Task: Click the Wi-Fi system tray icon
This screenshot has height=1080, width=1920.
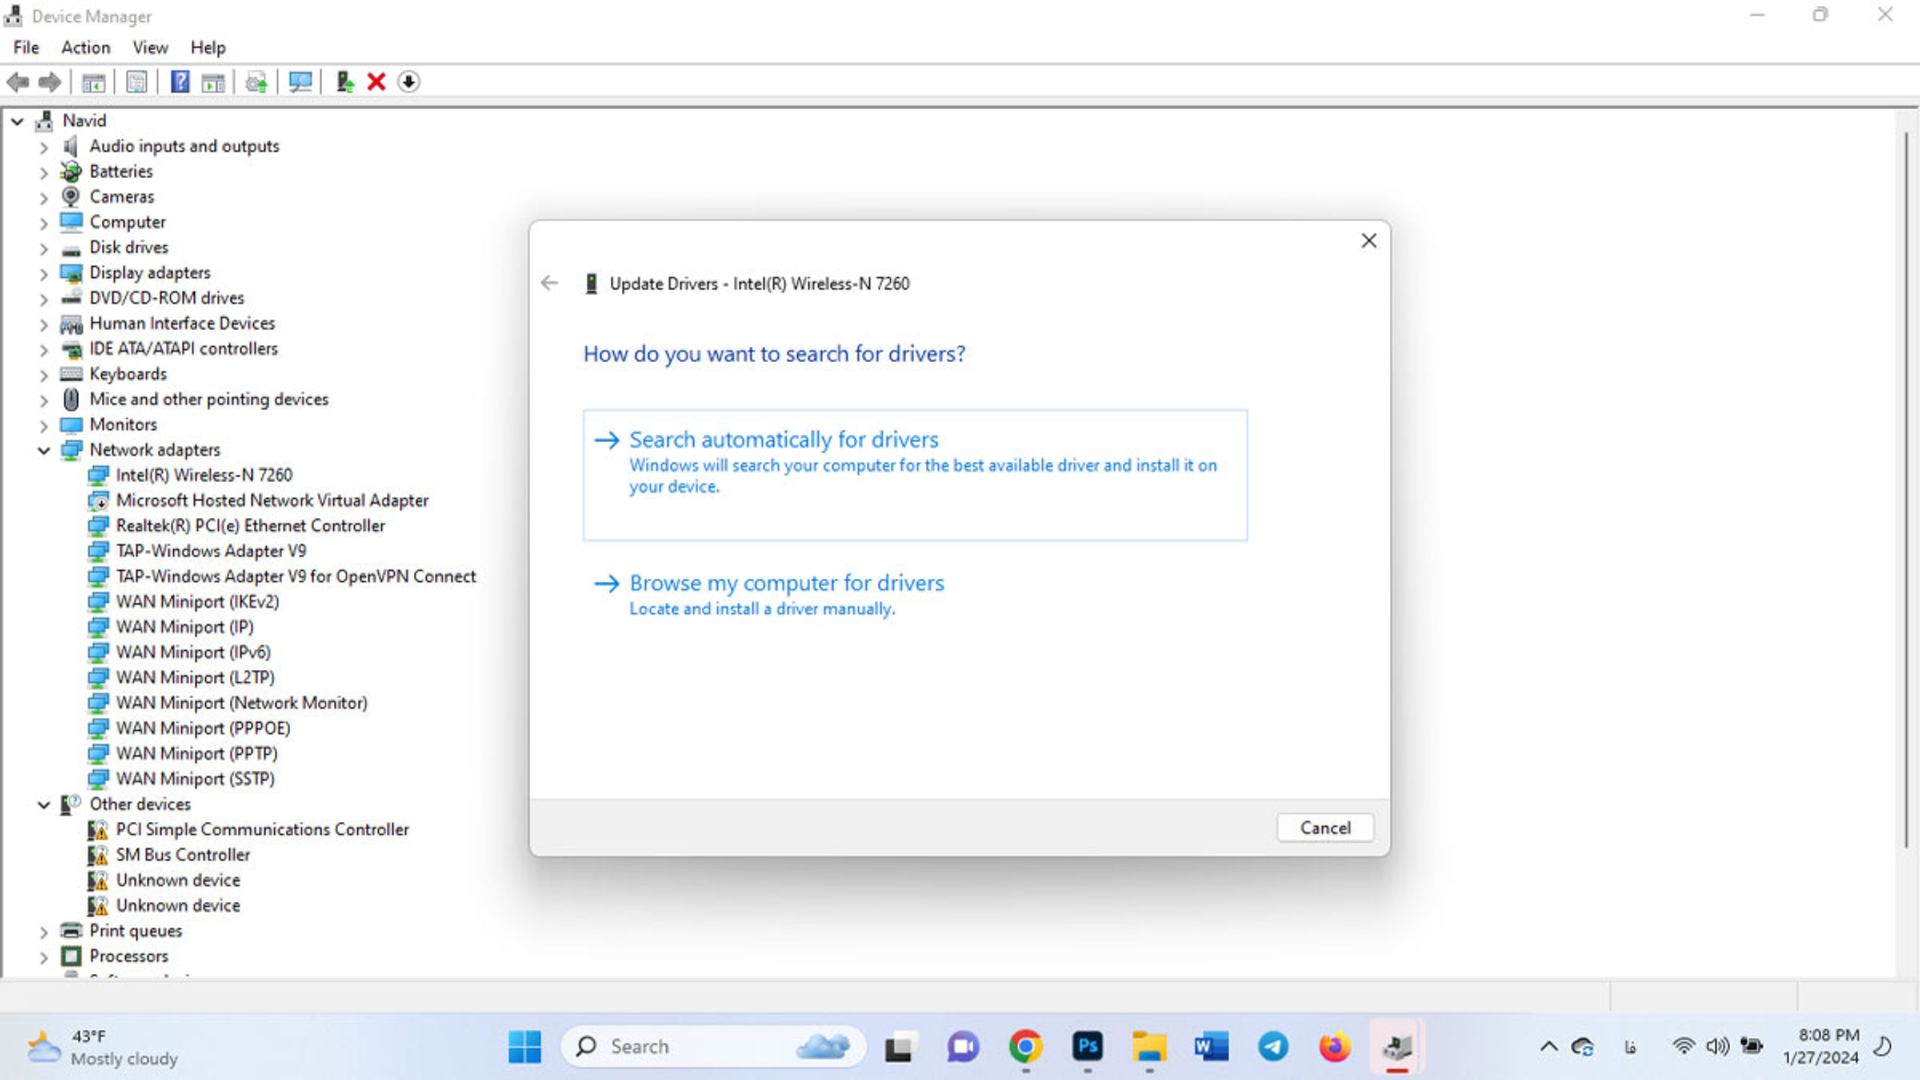Action: (1684, 1047)
